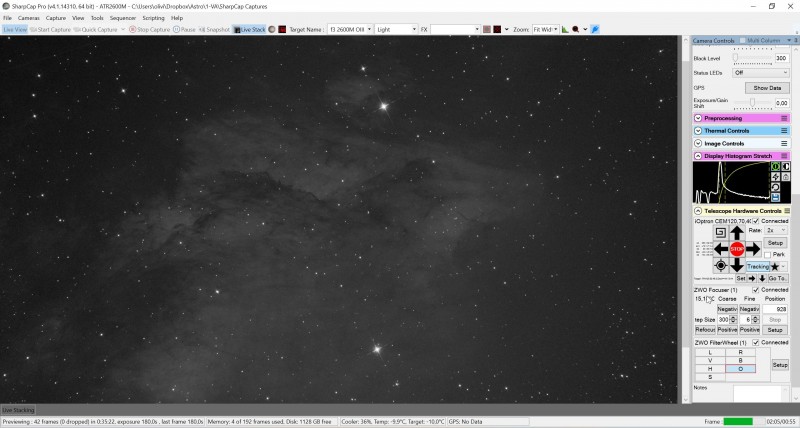Viewport: 800px width, 428px height.
Task: Open the Status LEDs dropdown
Action: click(761, 73)
